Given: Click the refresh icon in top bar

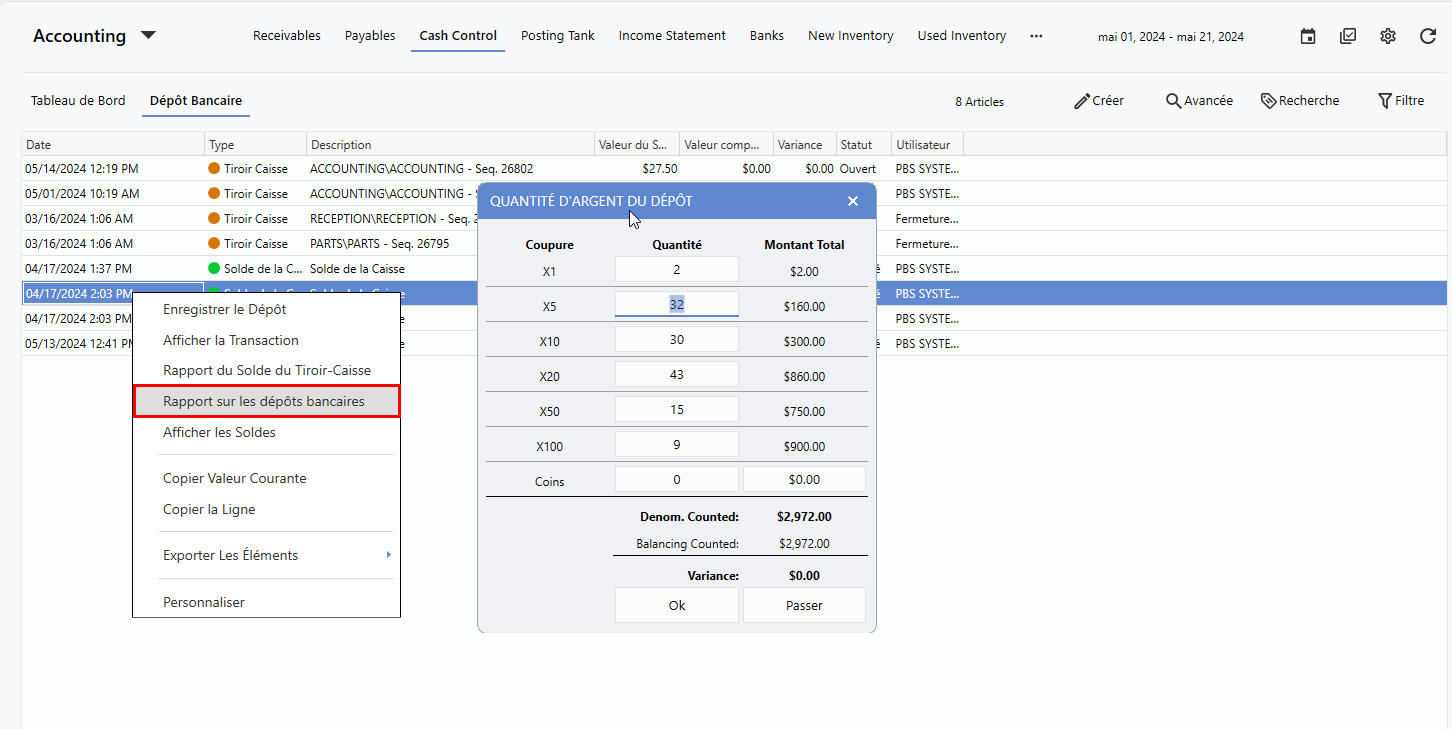Looking at the screenshot, I should pos(1428,36).
